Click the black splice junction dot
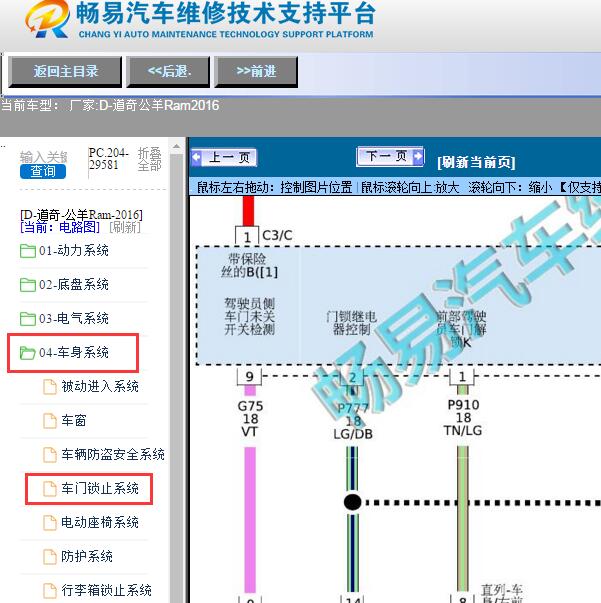Viewport: 601px width, 603px height. [352, 502]
